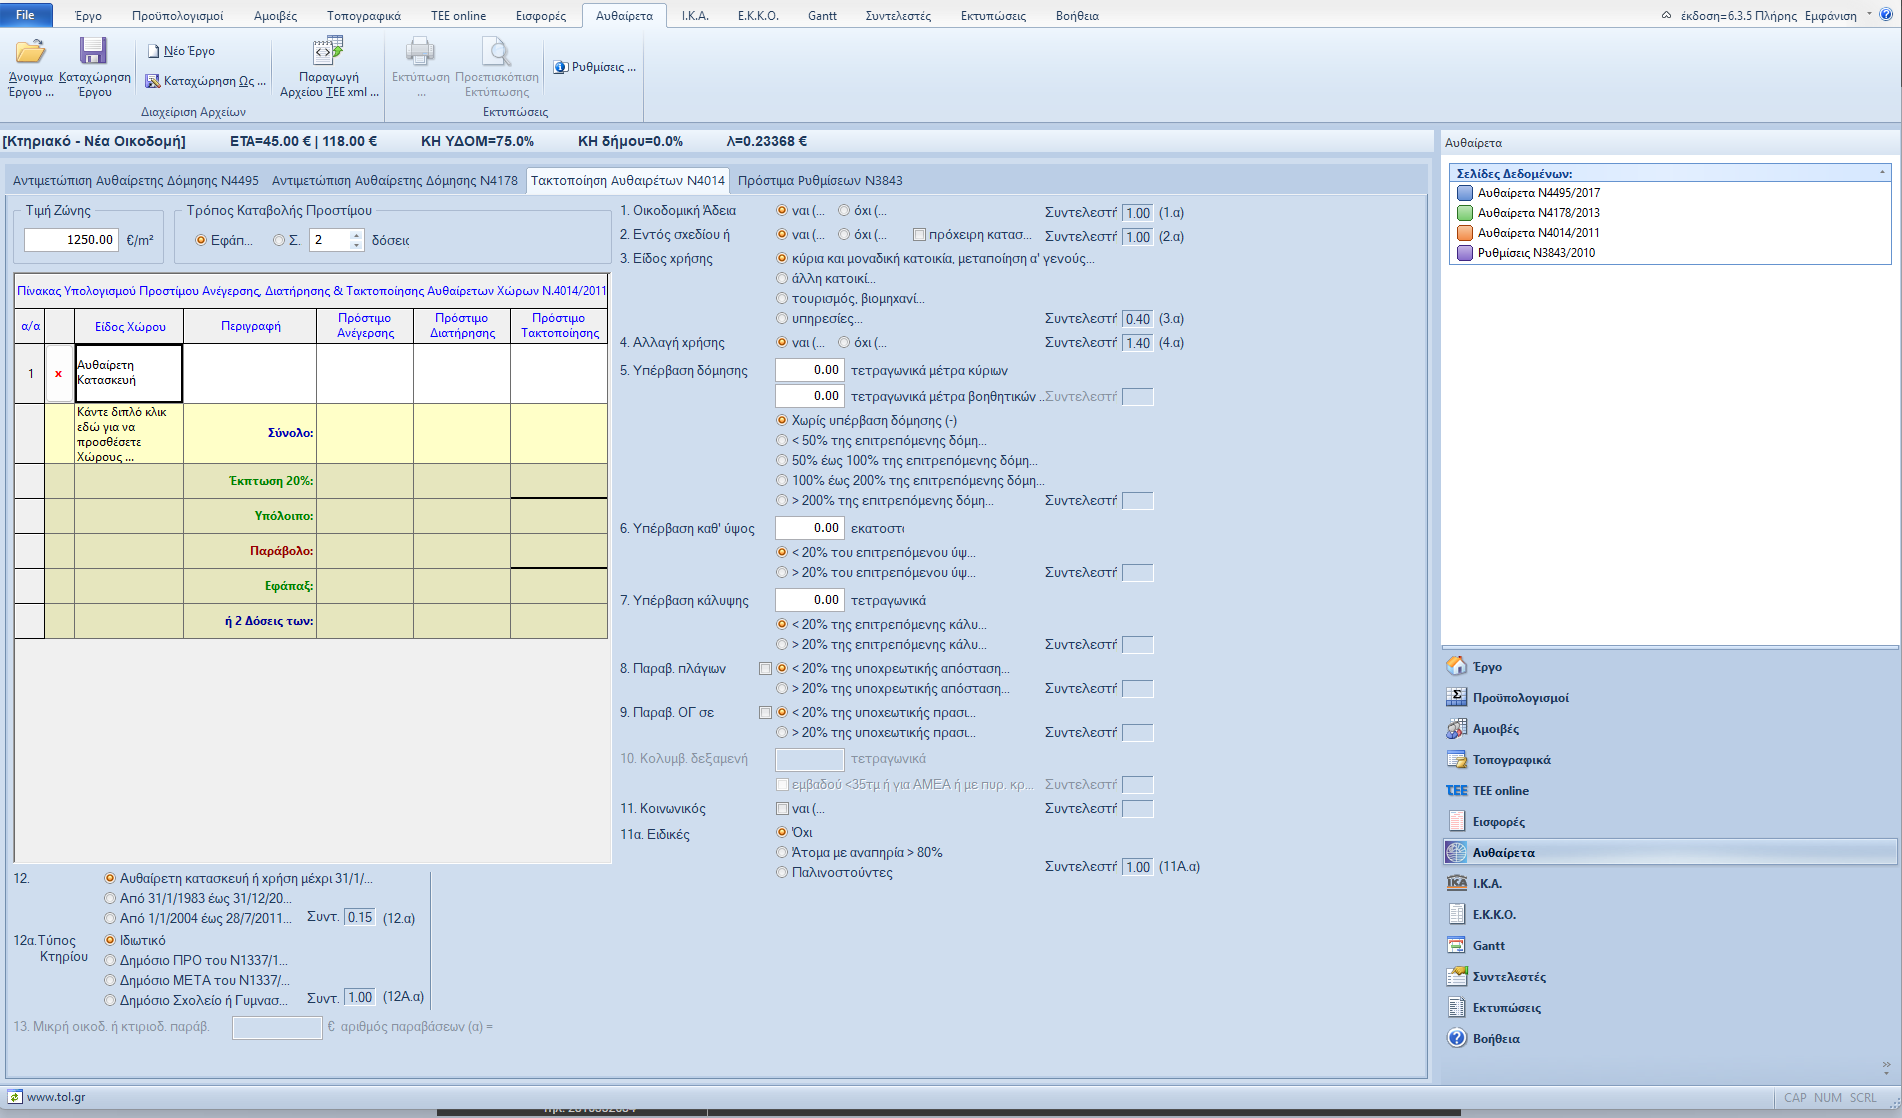1902x1118 pixels.
Task: Open the Άνοιγμα Έργου folder icon
Action: (x=30, y=52)
